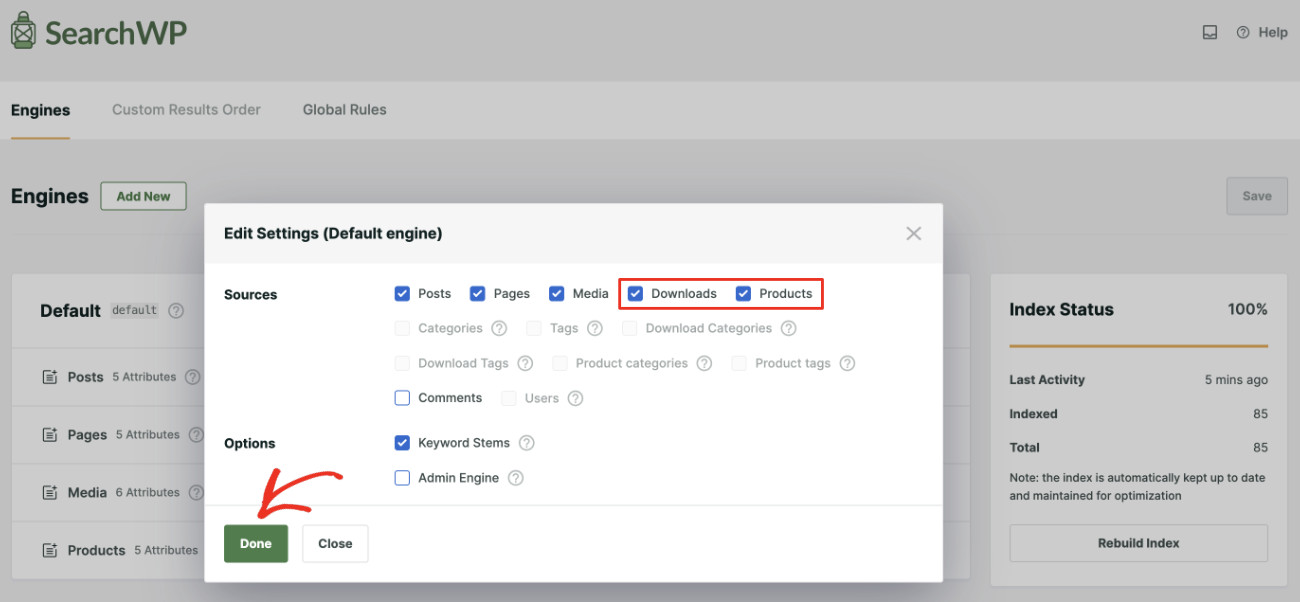The height and width of the screenshot is (602, 1300).
Task: Click the tooltip icon beside Product tags
Action: pos(847,363)
